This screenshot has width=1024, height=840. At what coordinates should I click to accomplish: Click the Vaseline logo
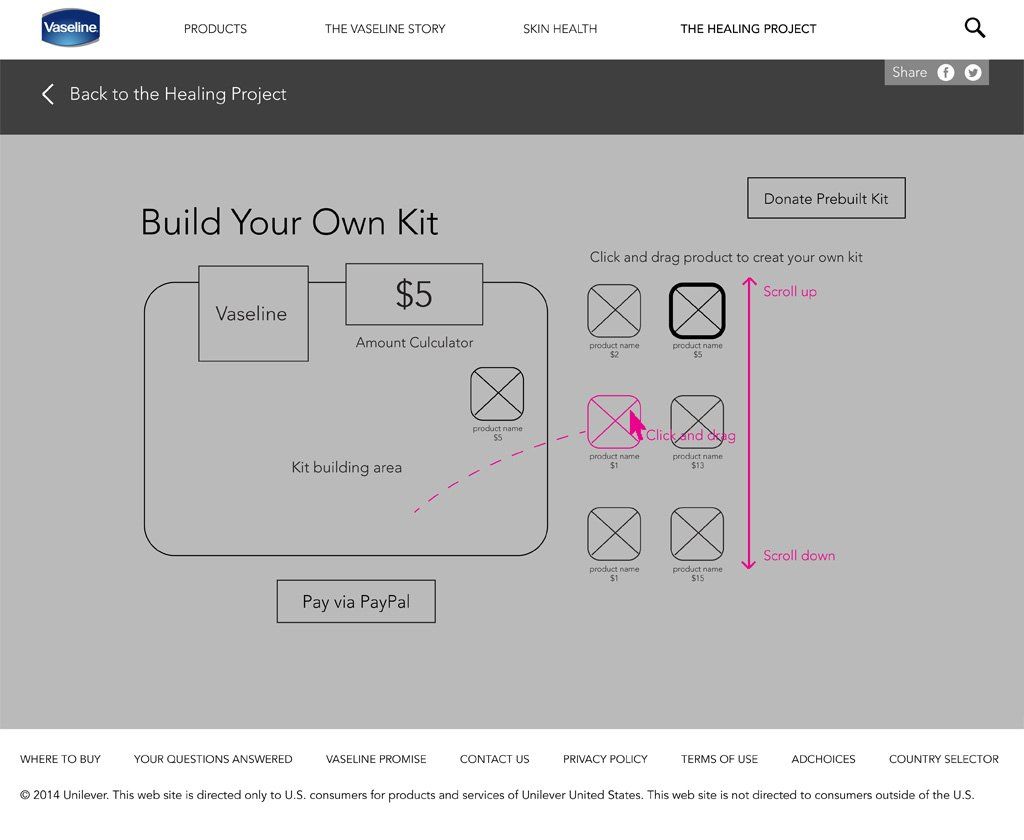[x=71, y=27]
